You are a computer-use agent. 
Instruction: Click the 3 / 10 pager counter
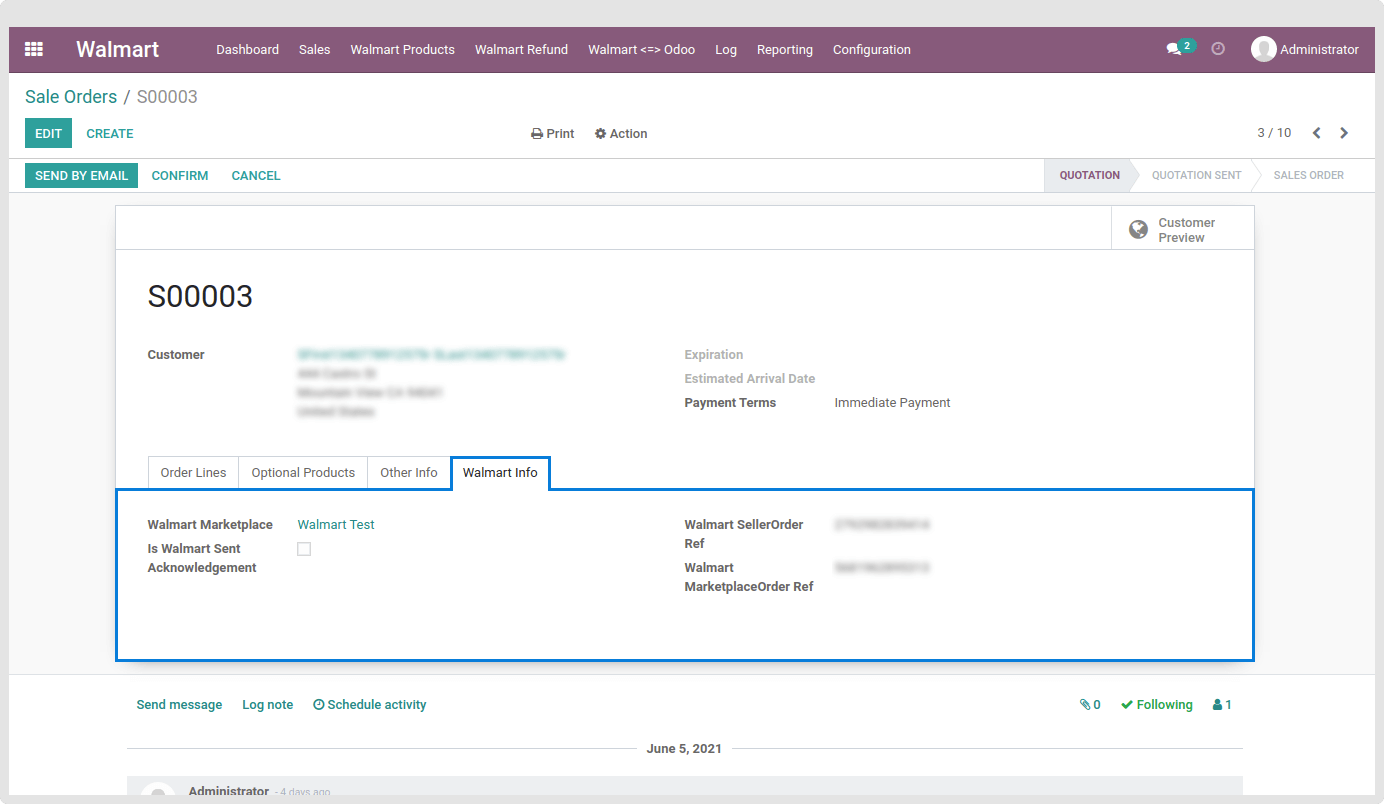tap(1274, 133)
